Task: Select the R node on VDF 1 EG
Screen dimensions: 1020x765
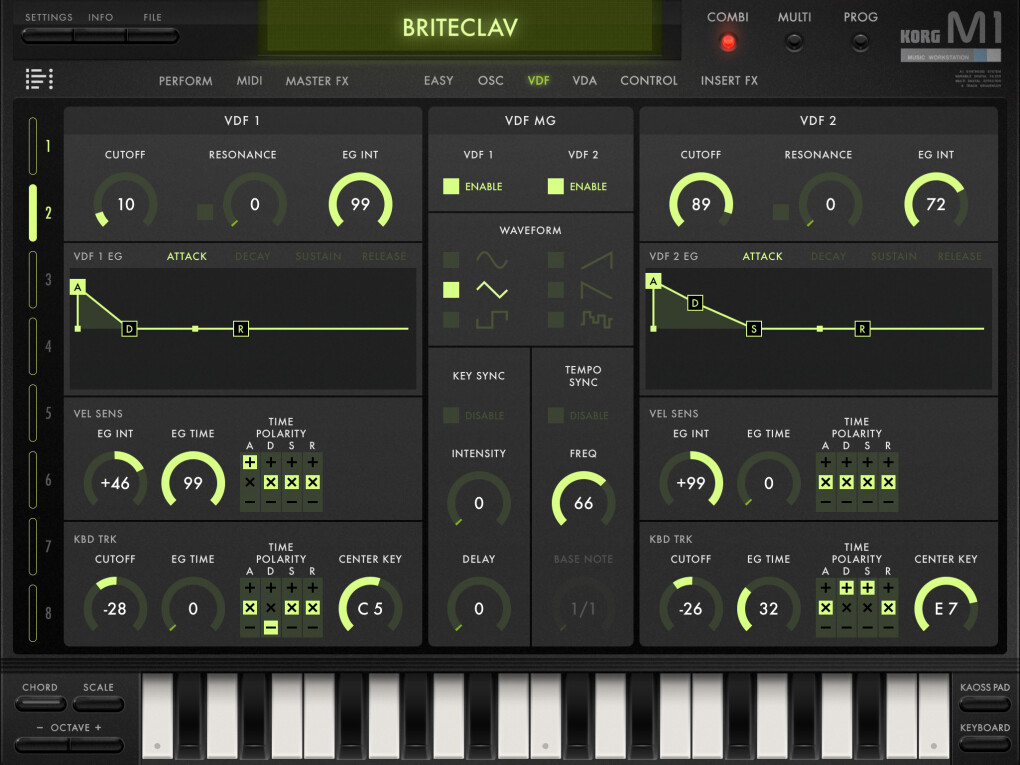Action: click(241, 329)
